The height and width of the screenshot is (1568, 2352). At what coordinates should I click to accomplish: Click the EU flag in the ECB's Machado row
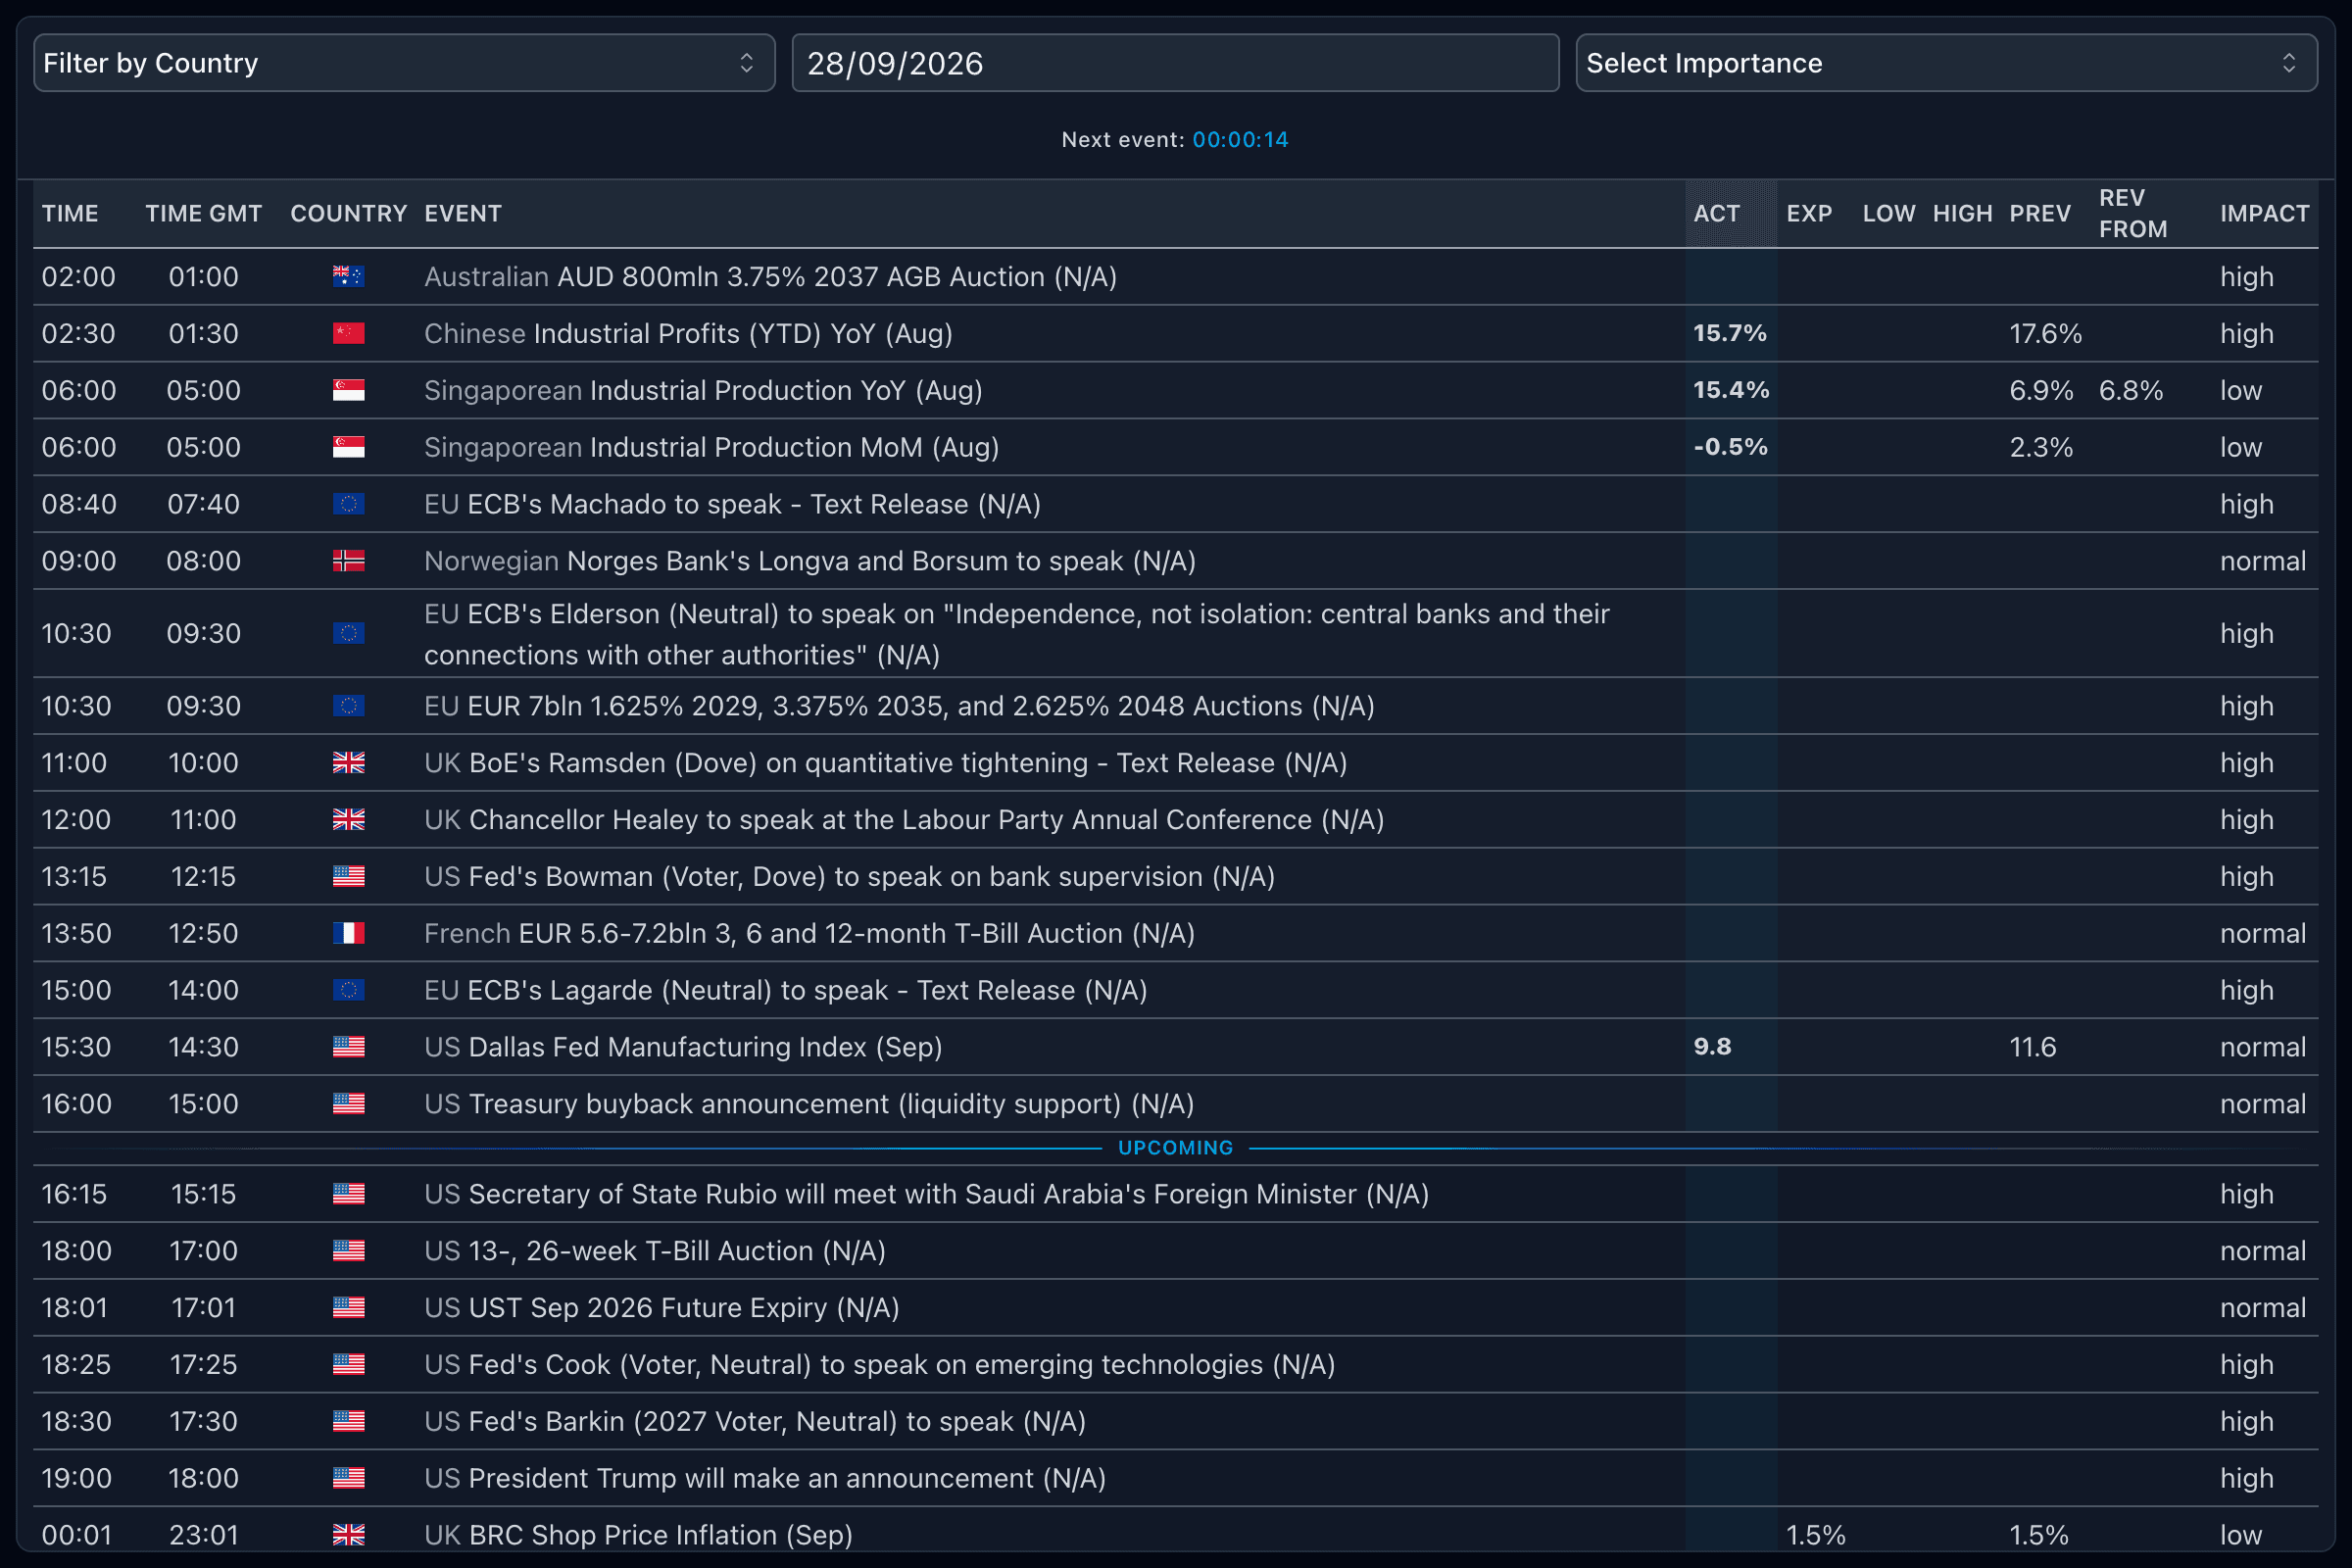pyautogui.click(x=348, y=504)
